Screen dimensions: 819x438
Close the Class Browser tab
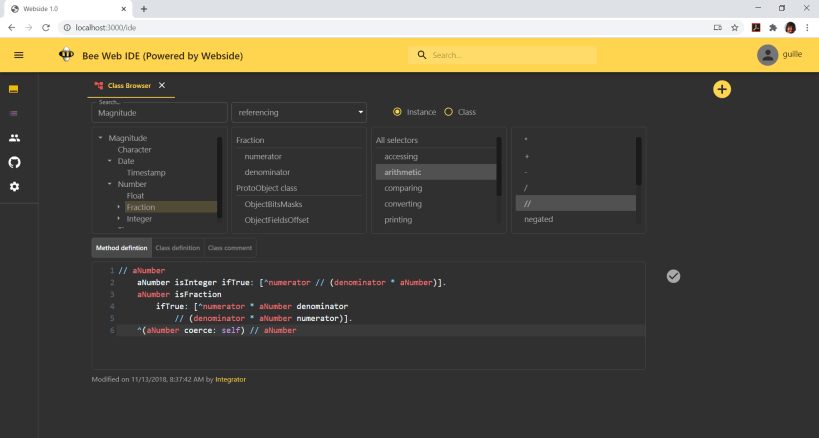(162, 86)
